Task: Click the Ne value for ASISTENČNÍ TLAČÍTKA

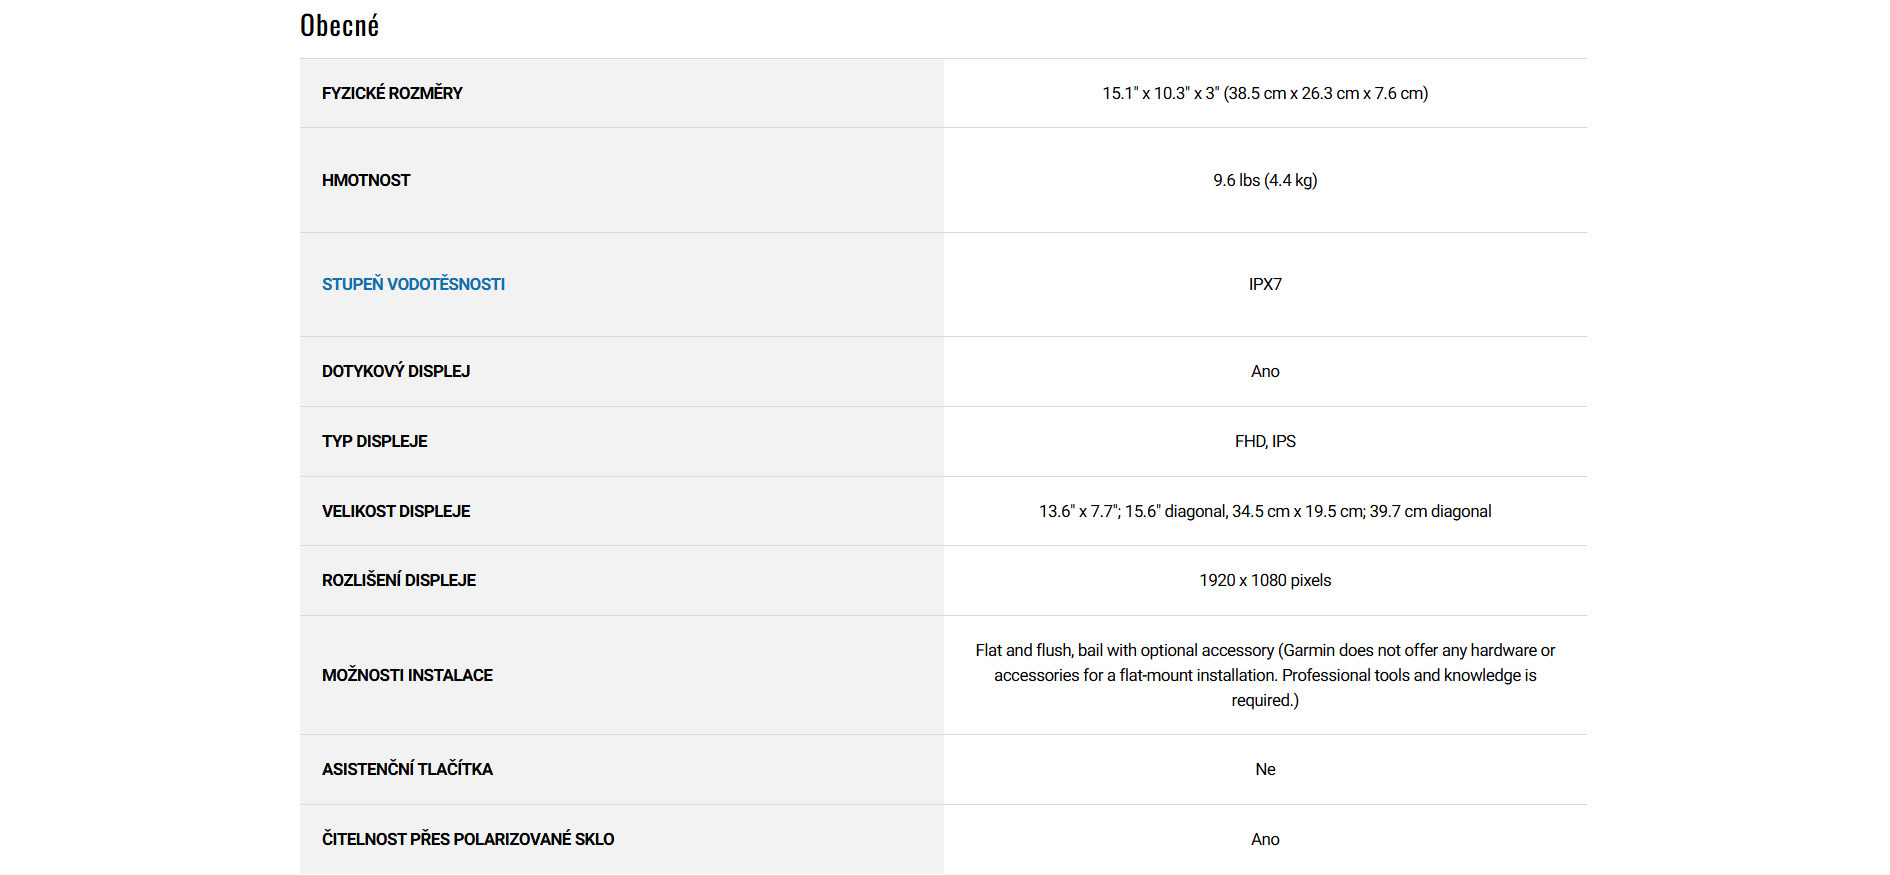Action: pos(1264,769)
